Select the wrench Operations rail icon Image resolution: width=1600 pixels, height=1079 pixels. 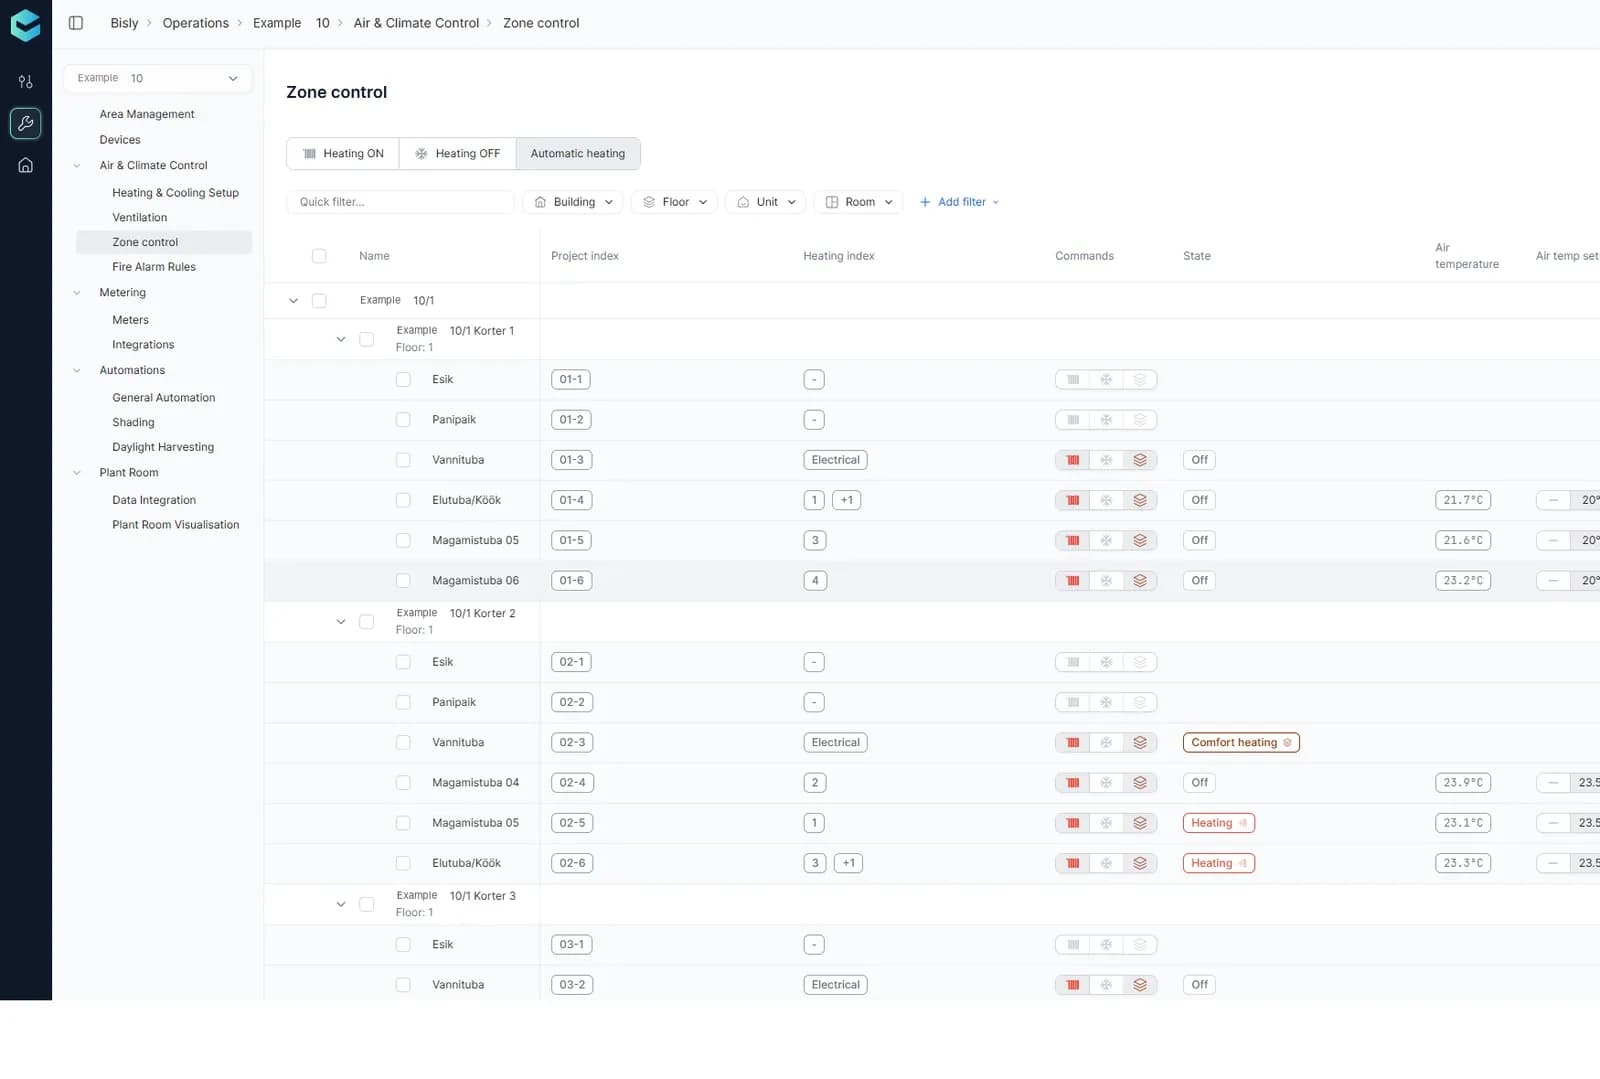click(x=26, y=123)
